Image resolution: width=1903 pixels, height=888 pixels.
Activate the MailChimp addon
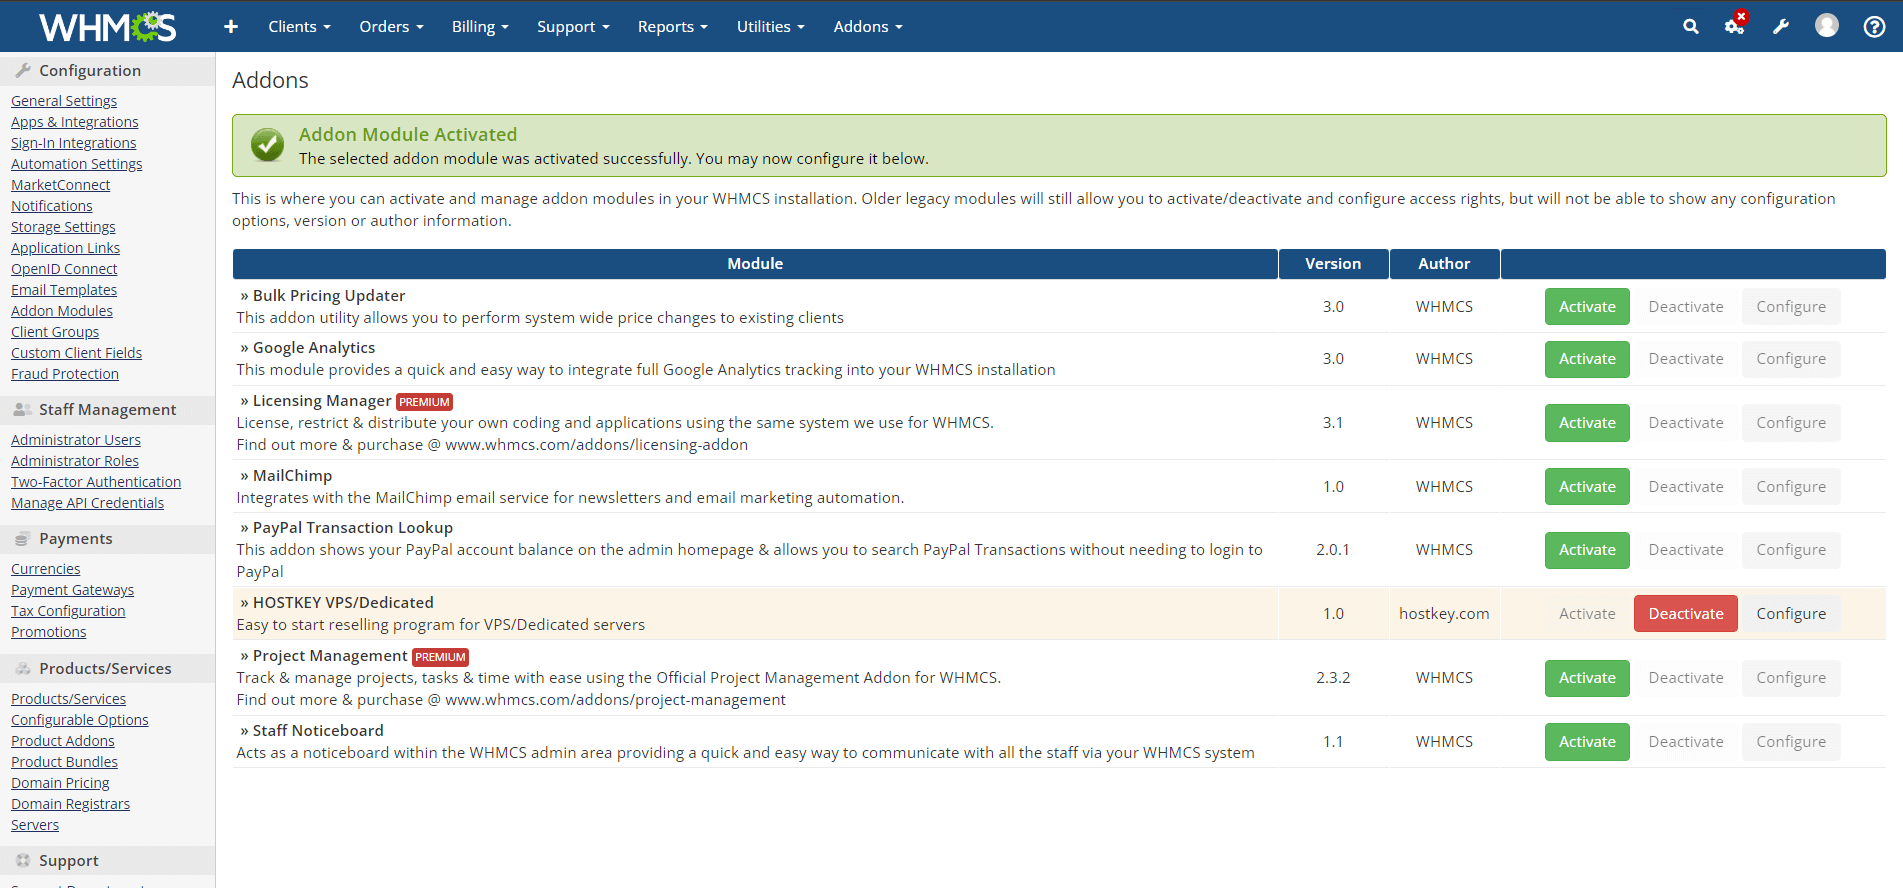click(1586, 487)
